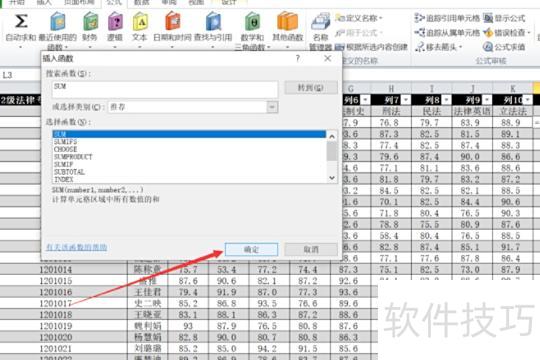Click the Go (转到) button
The image size is (540, 360).
pyautogui.click(x=311, y=88)
